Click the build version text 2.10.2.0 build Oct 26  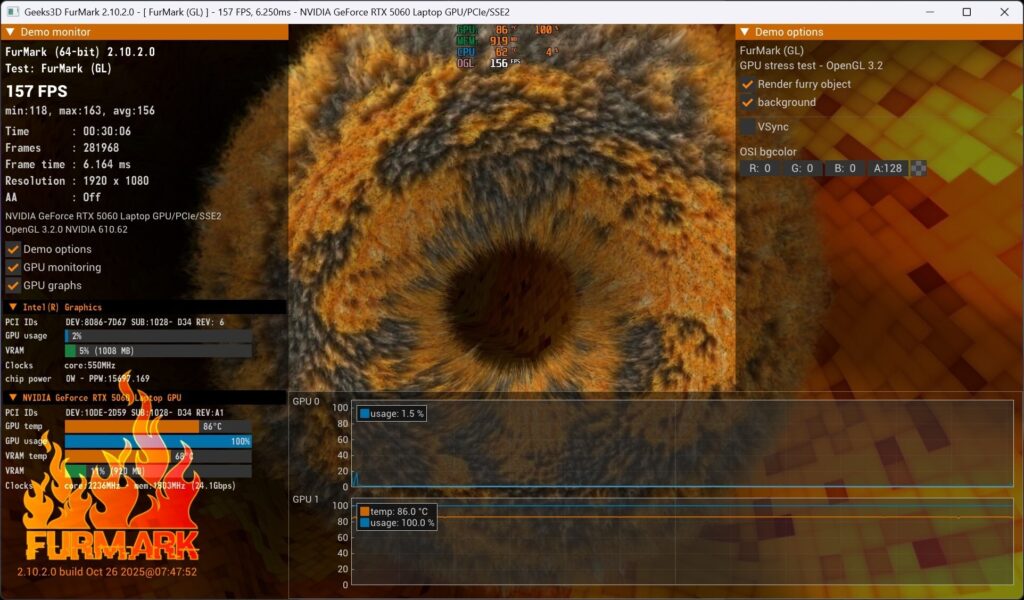tap(107, 572)
